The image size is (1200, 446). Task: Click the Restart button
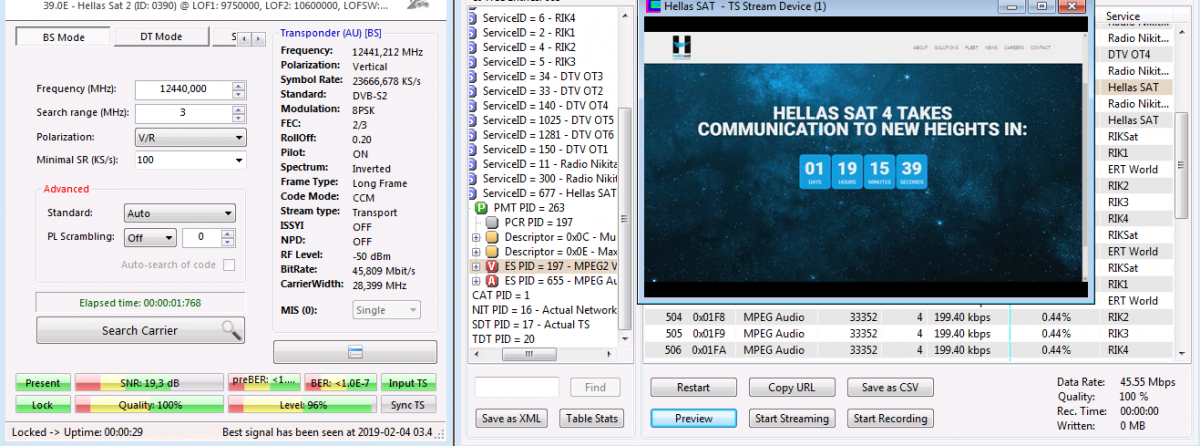coord(693,387)
